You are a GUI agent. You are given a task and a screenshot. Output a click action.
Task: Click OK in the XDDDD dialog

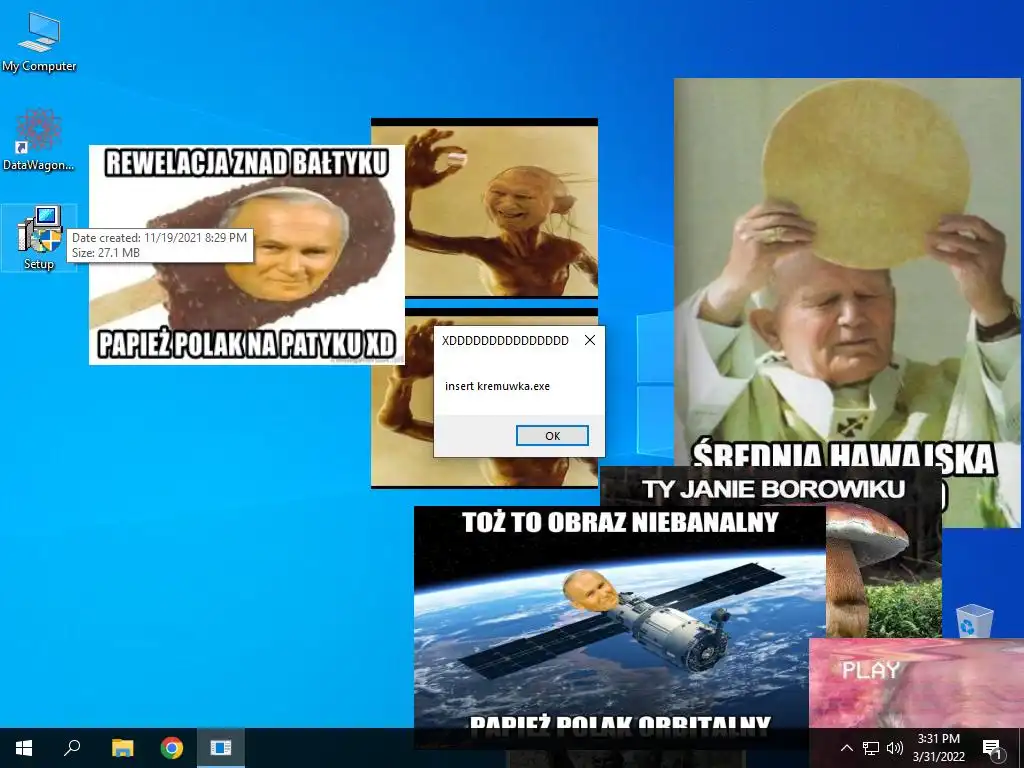(552, 436)
